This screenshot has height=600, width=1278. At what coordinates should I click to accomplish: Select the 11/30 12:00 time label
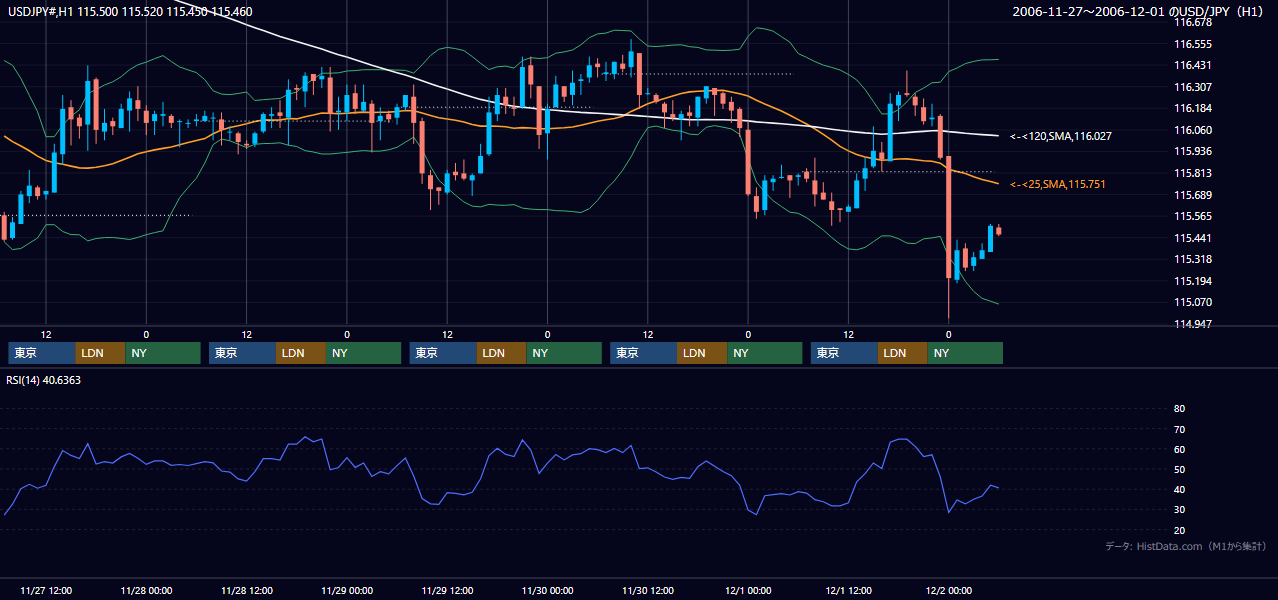(648, 590)
